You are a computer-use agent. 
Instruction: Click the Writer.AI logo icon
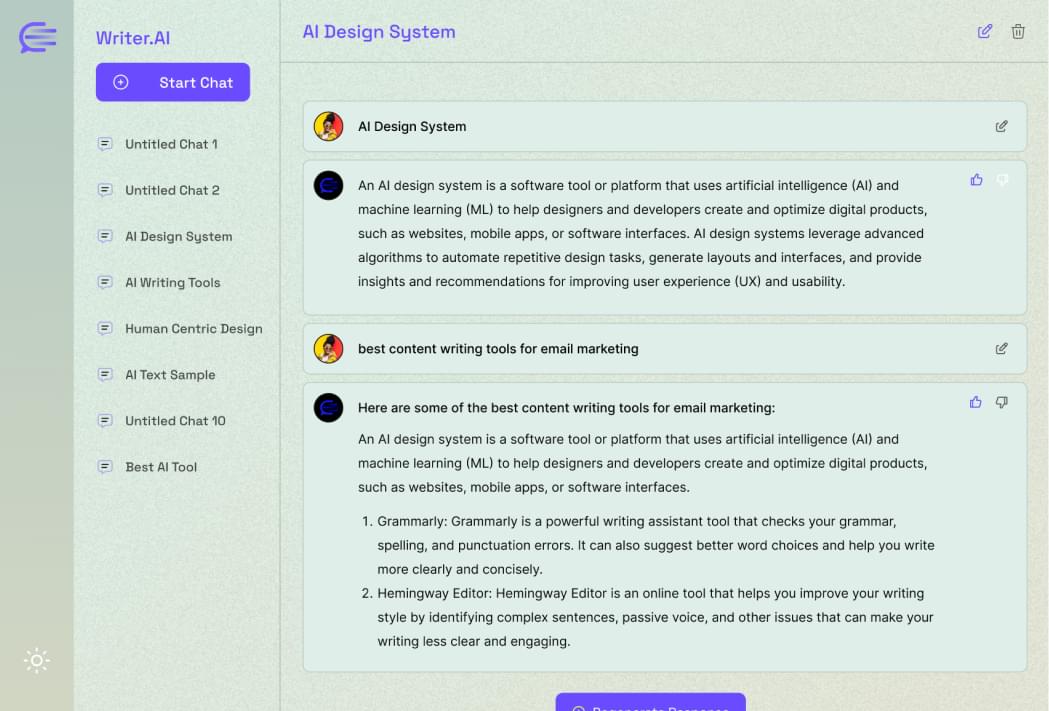point(37,37)
